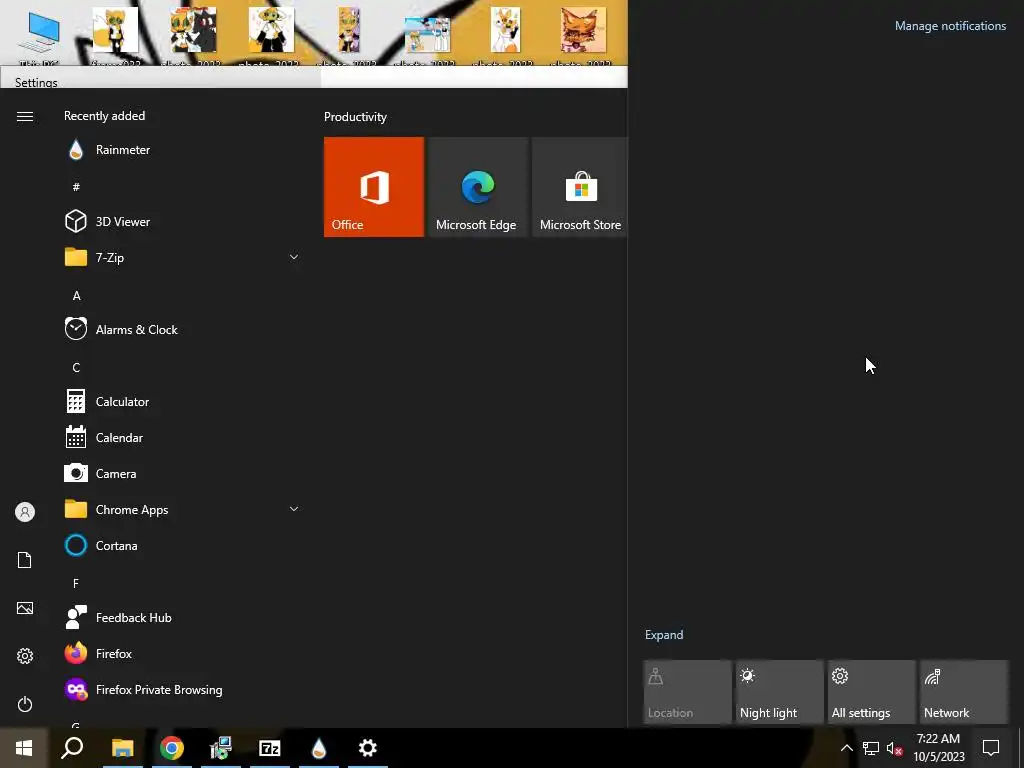Switch to Google Chrome on taskbar
The height and width of the screenshot is (768, 1024).
point(172,748)
